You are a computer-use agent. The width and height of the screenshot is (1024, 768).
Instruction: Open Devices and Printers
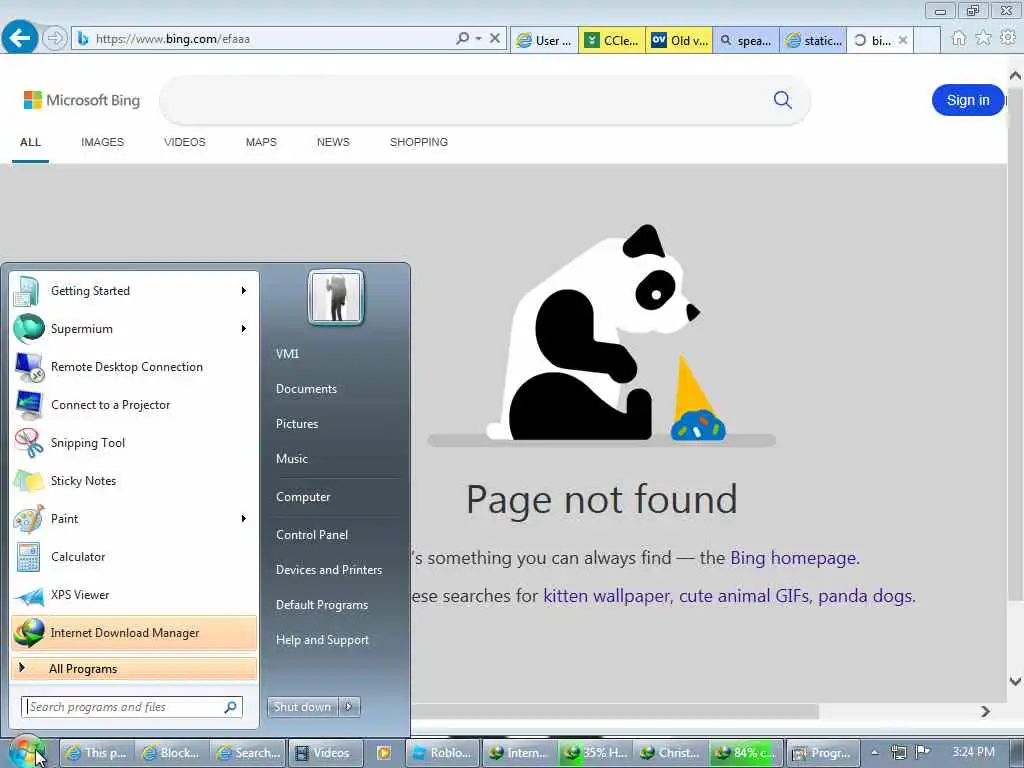(328, 569)
